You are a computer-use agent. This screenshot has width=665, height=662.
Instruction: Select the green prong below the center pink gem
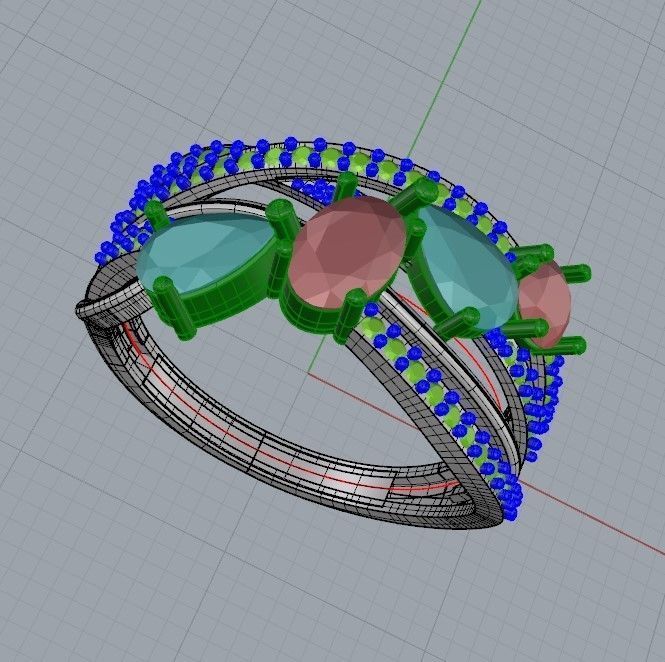click(x=349, y=316)
